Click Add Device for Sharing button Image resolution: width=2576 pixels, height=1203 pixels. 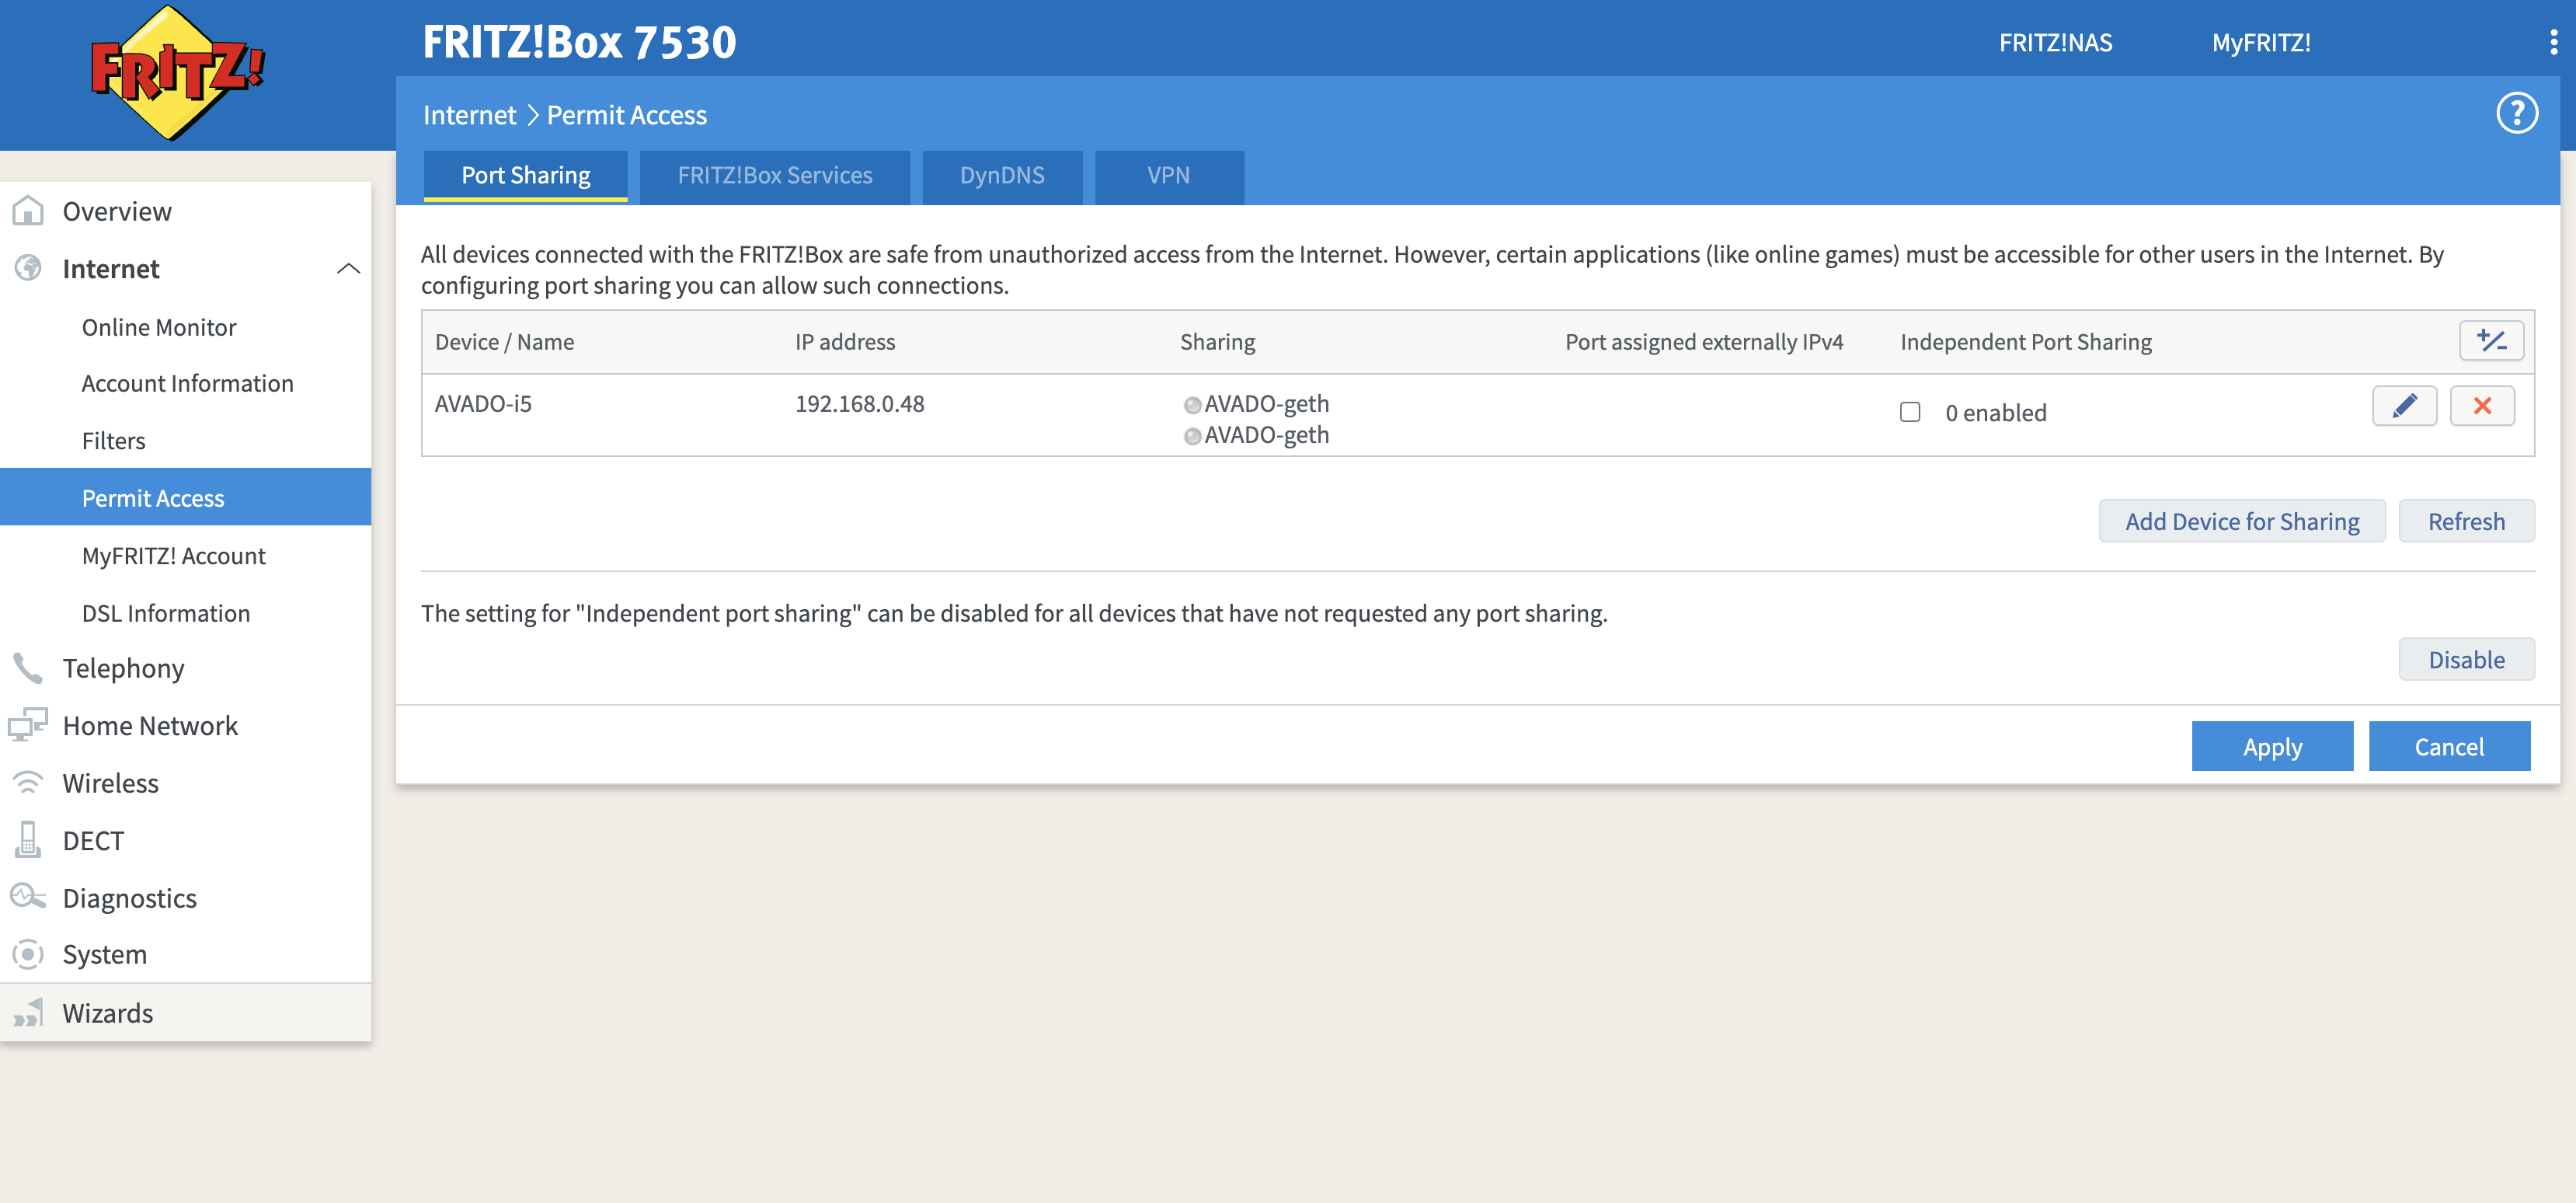click(2241, 522)
